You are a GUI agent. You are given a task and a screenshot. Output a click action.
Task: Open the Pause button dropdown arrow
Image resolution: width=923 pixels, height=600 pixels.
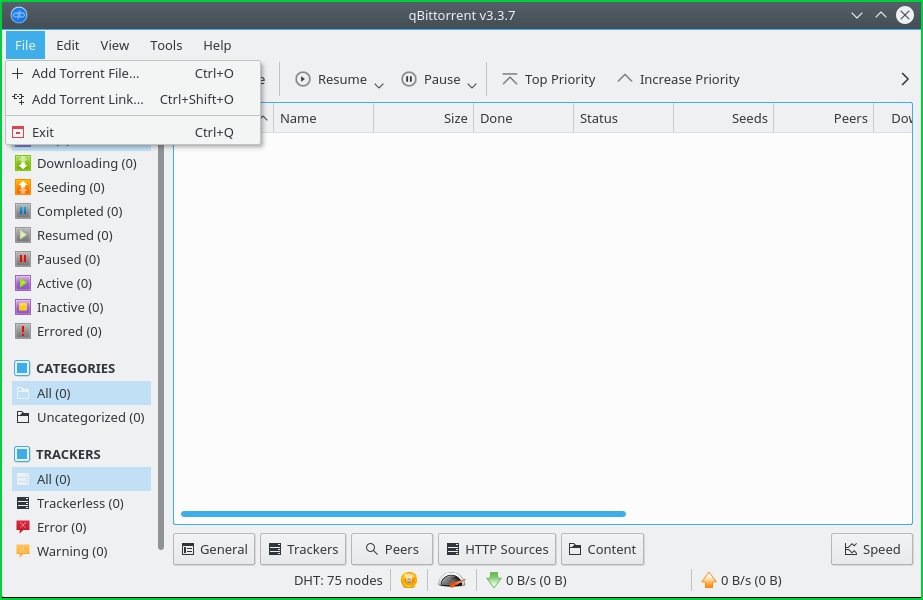click(472, 82)
